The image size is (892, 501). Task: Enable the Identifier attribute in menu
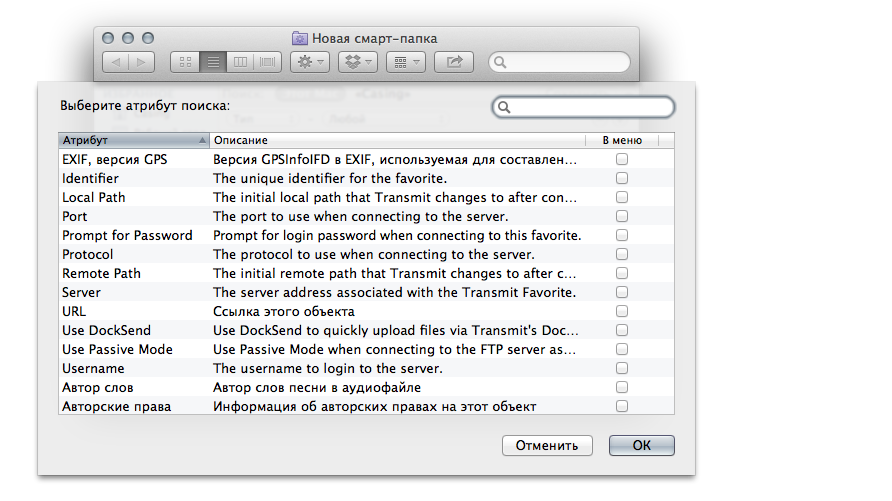click(622, 178)
